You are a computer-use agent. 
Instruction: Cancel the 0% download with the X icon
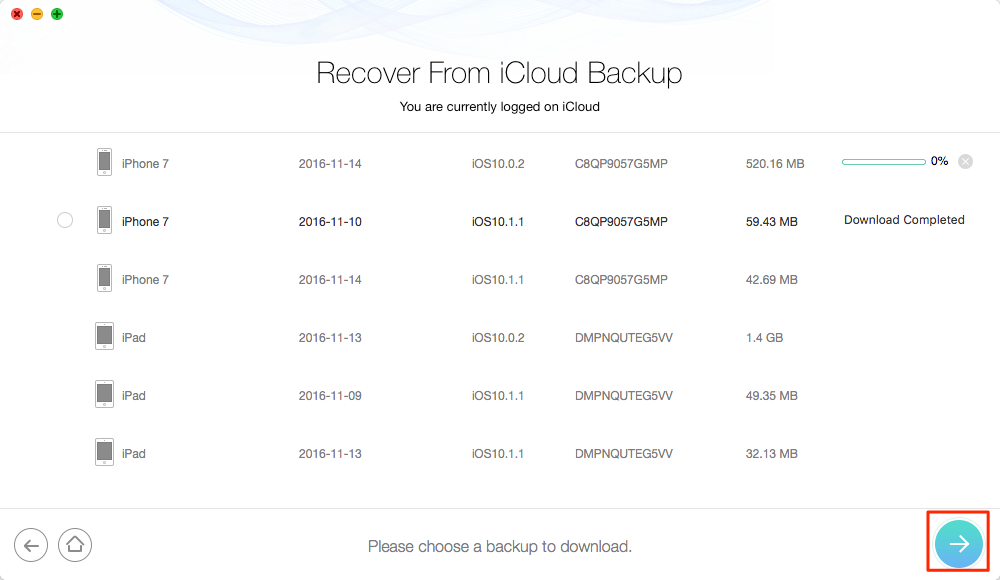pyautogui.click(x=966, y=161)
